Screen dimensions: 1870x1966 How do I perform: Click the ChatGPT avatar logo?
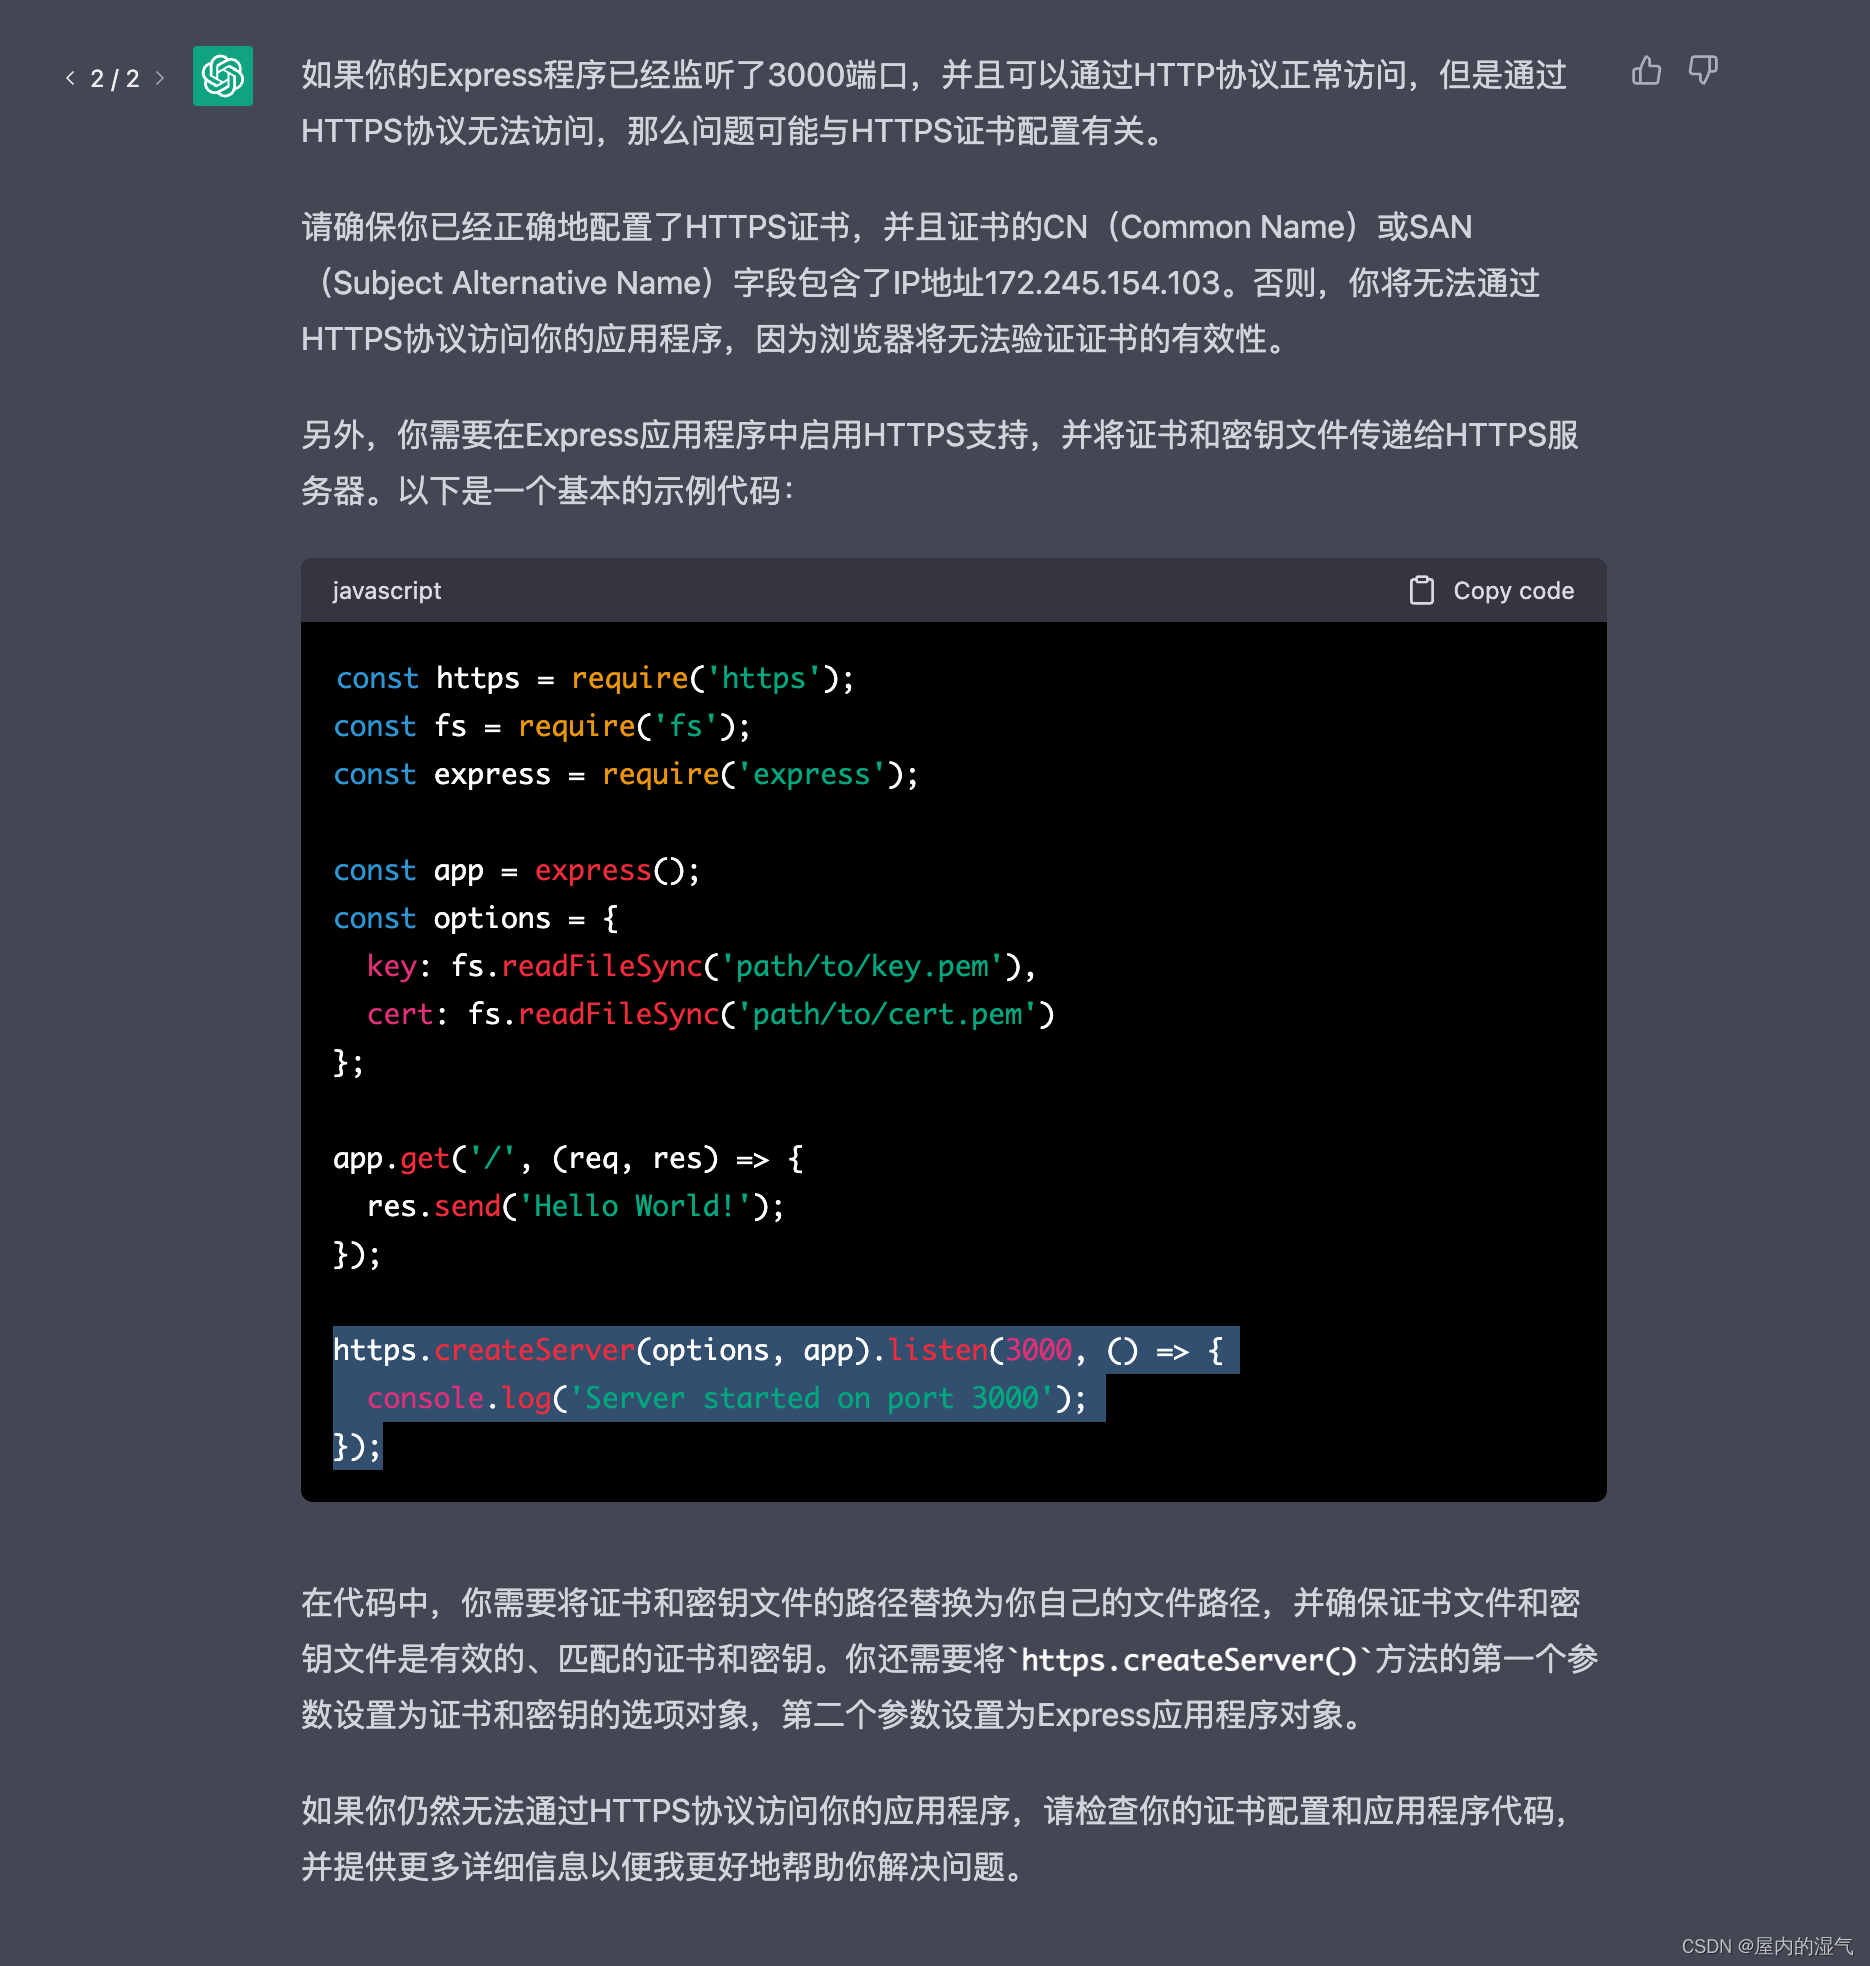(x=223, y=76)
